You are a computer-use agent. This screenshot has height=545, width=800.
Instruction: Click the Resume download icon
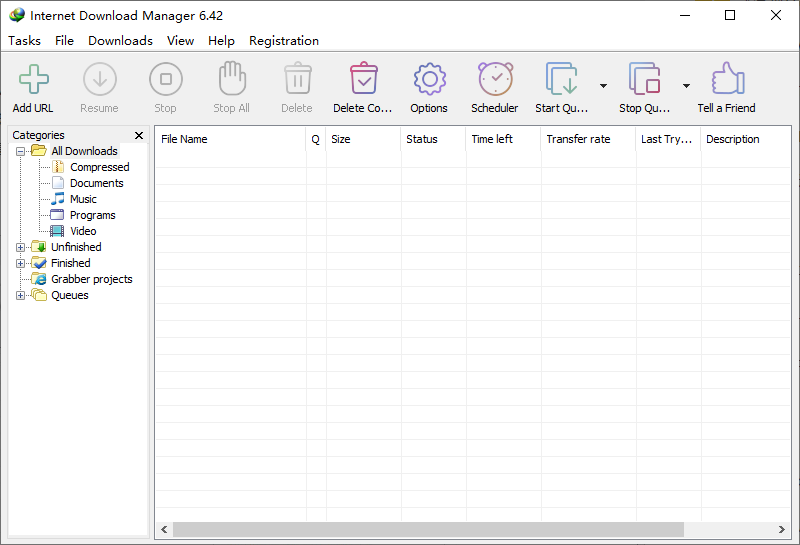tap(99, 79)
